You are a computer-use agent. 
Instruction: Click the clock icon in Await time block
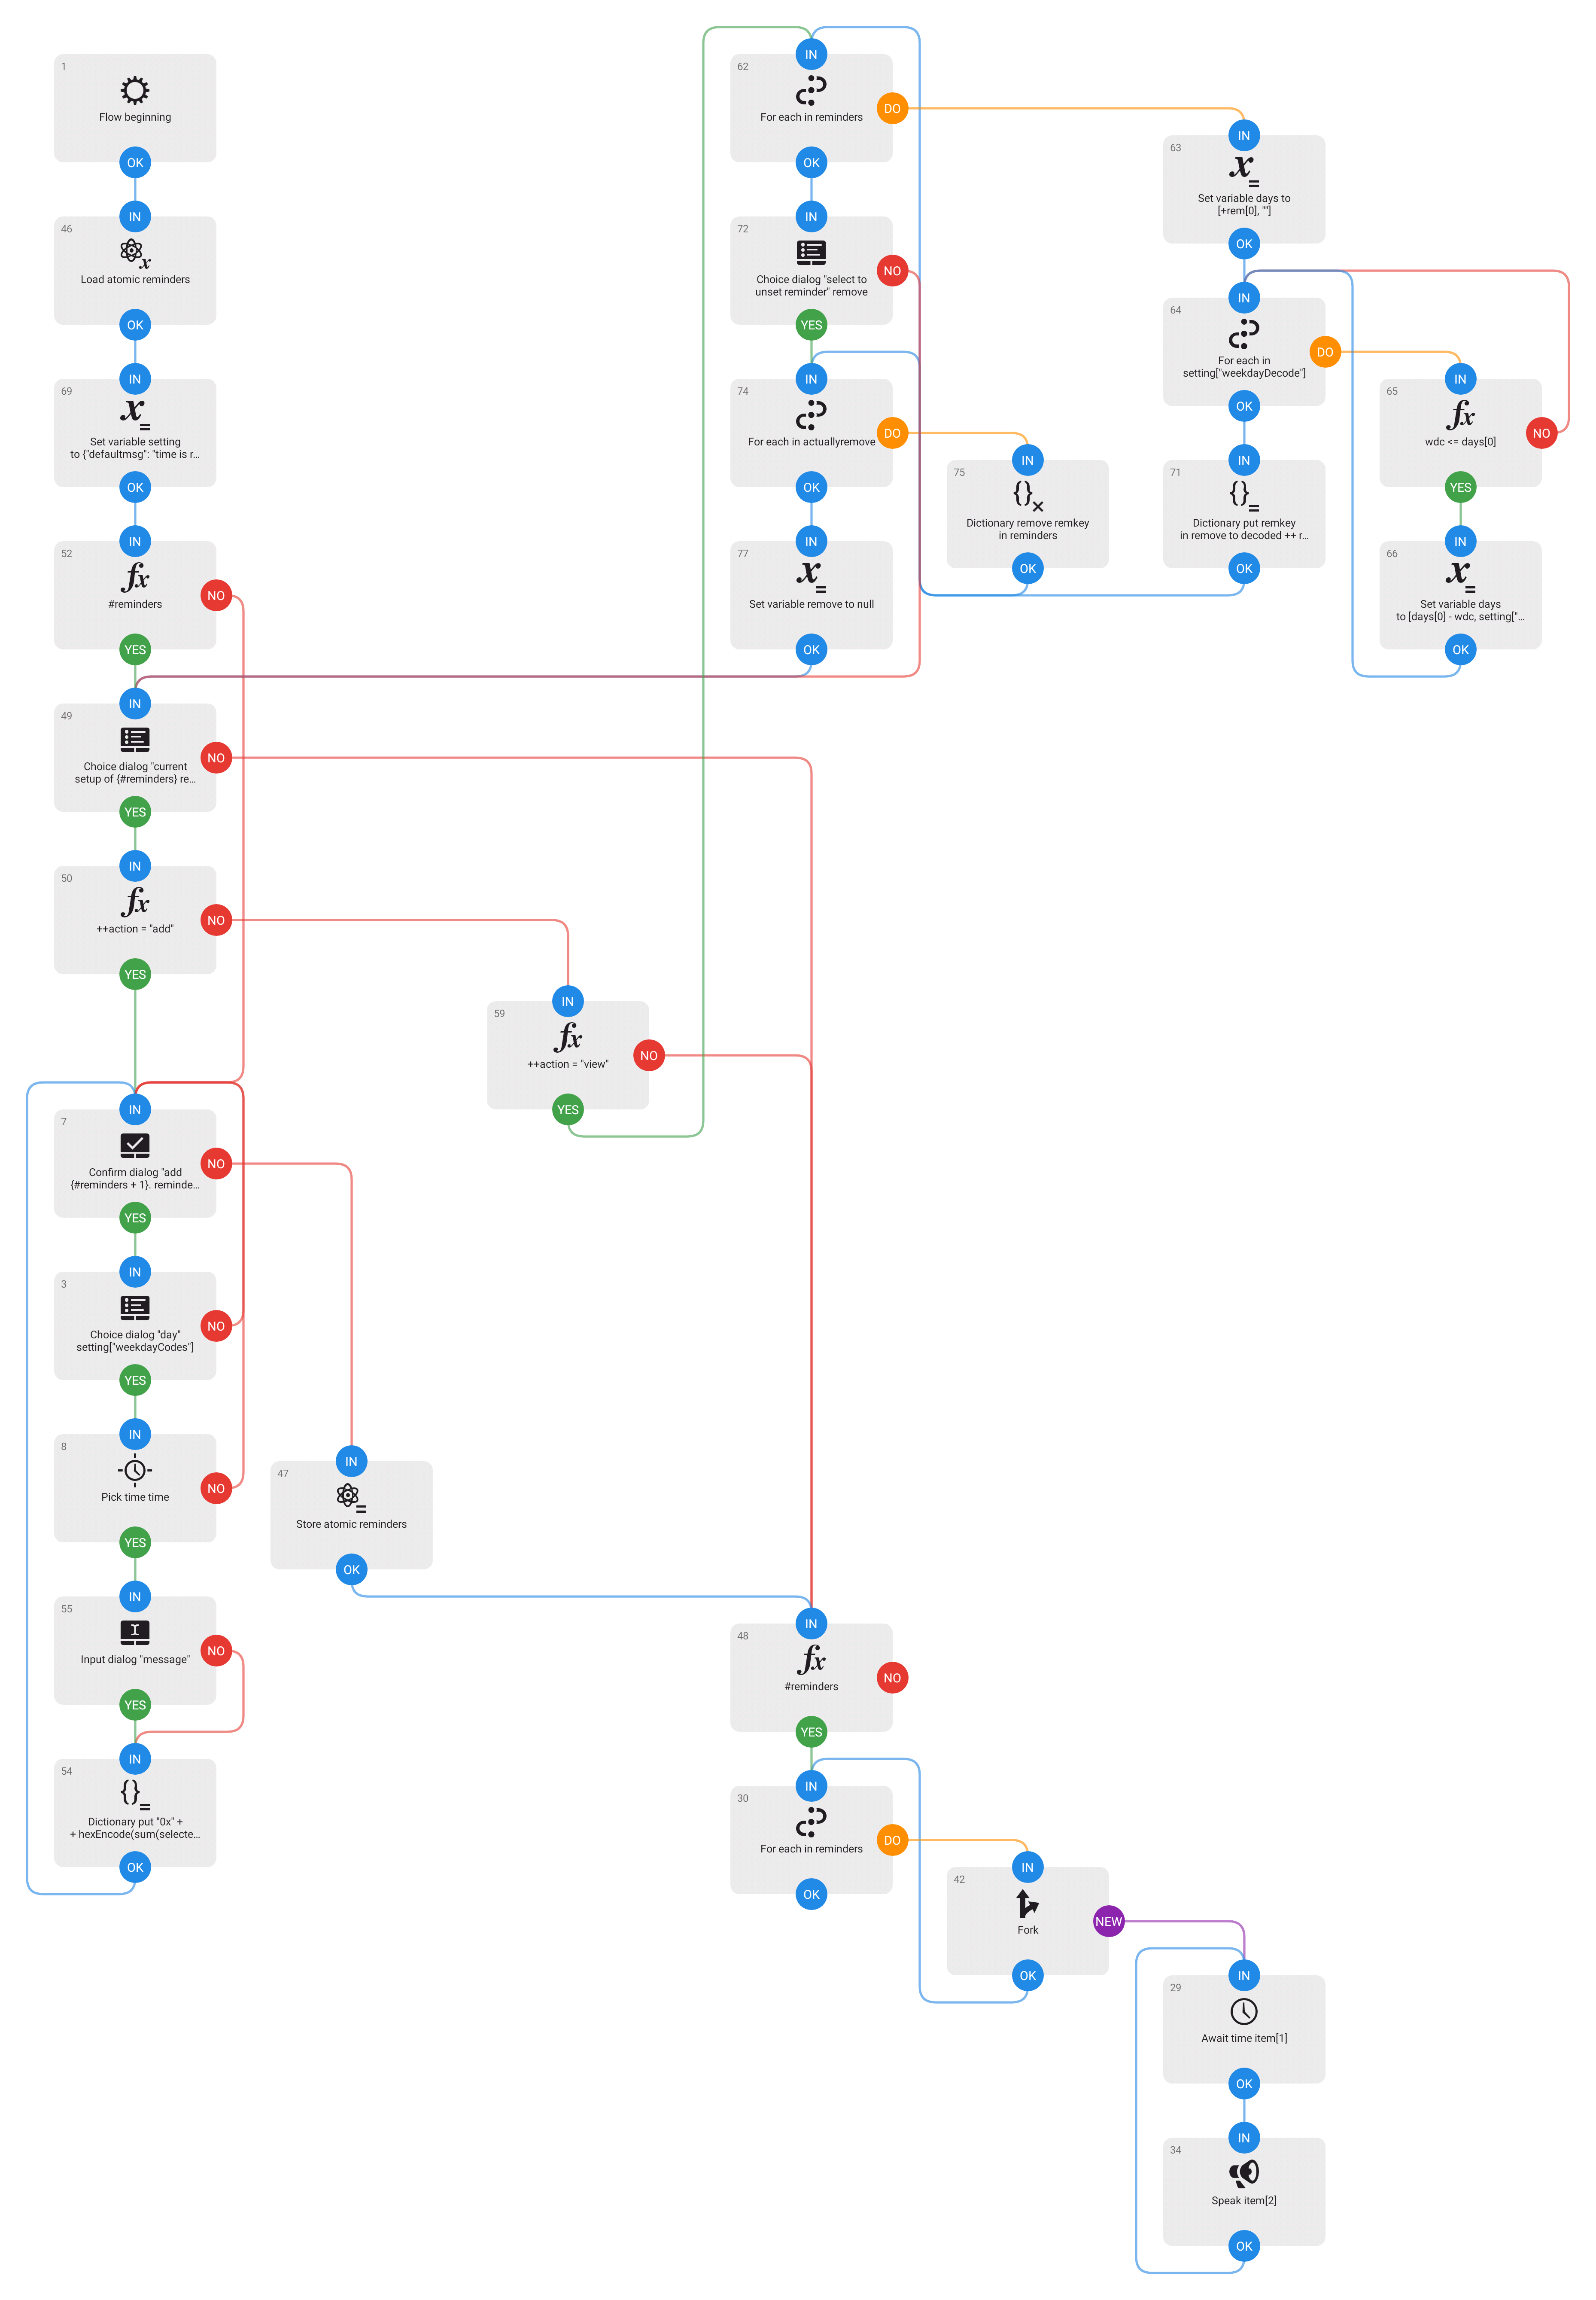click(x=1244, y=2011)
